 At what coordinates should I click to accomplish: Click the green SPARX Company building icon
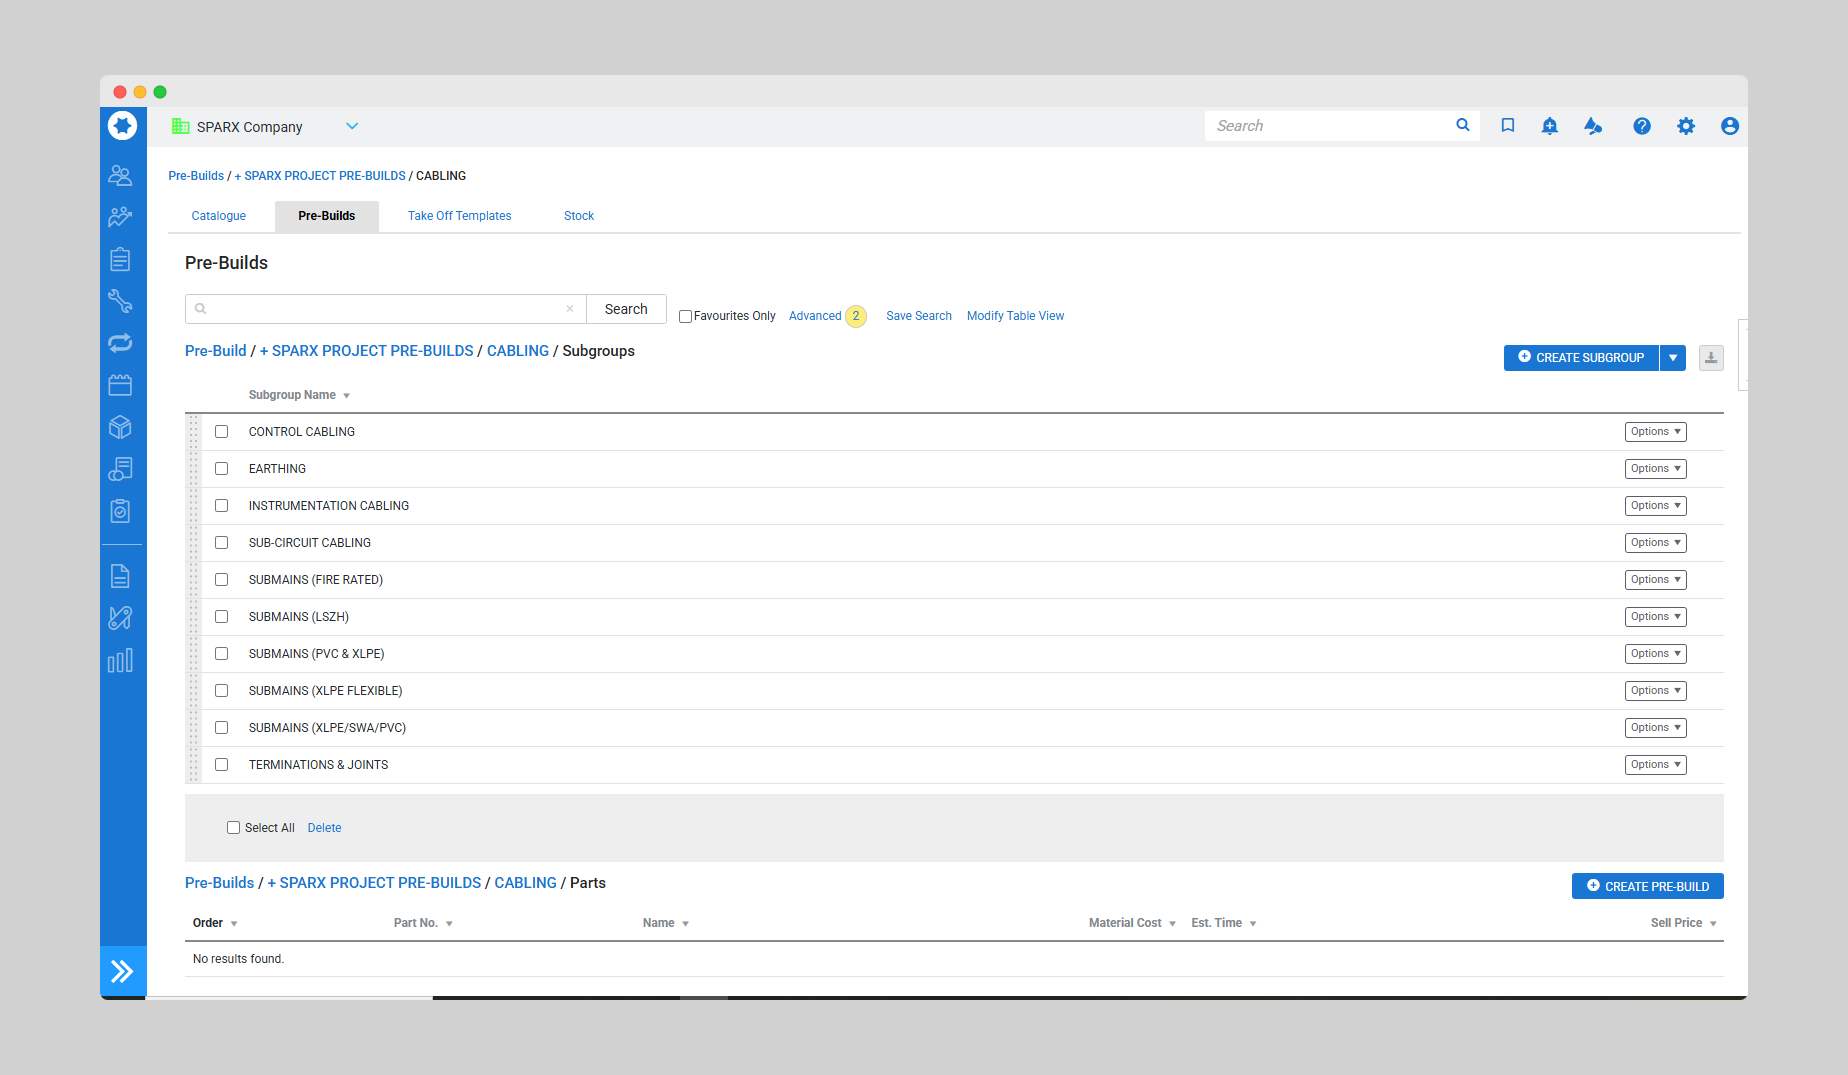click(x=181, y=126)
